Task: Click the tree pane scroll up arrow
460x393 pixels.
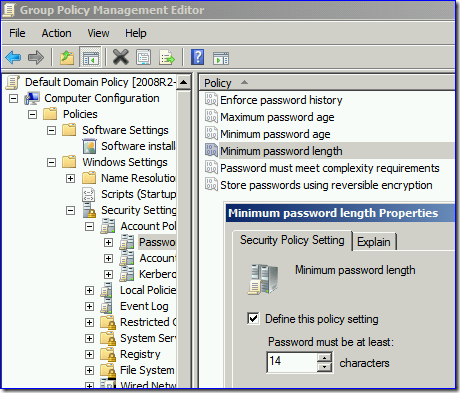Action: [x=184, y=82]
